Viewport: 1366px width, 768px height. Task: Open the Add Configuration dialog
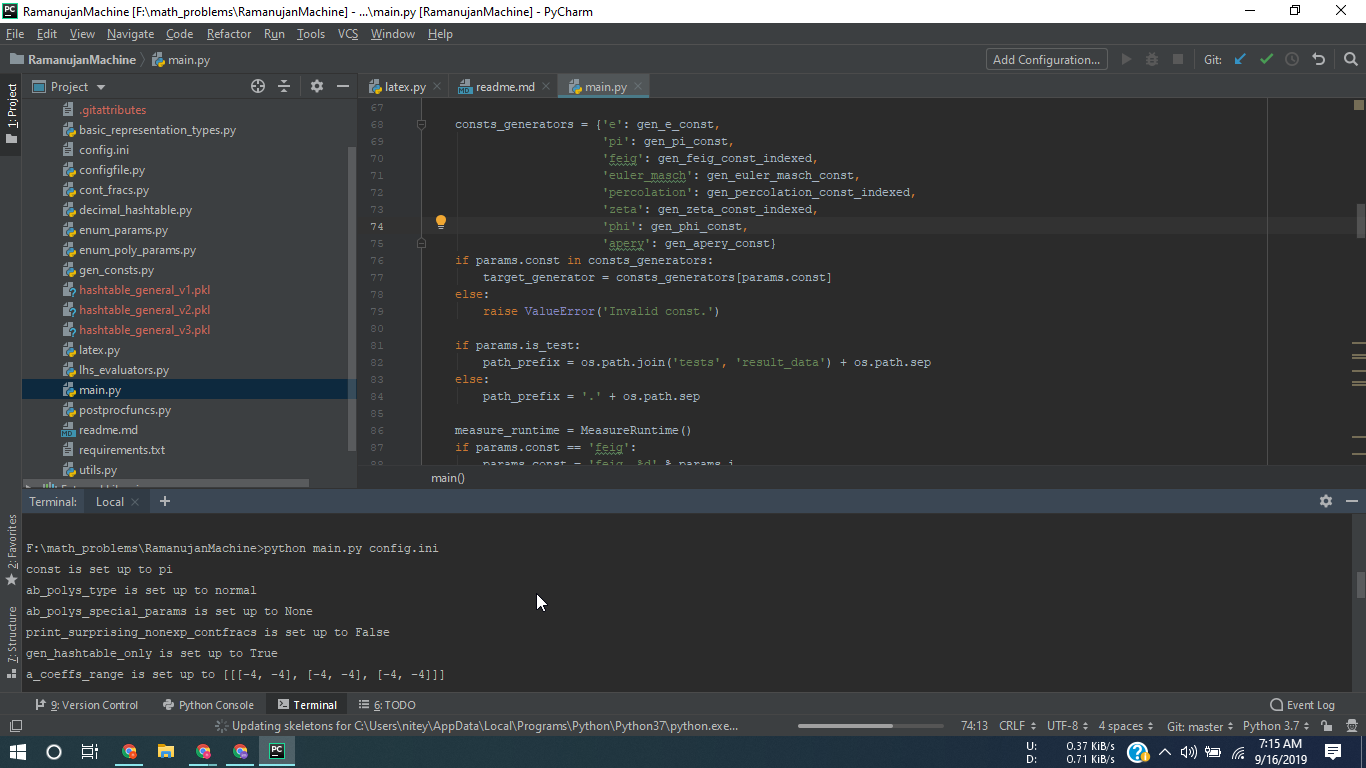point(1046,59)
